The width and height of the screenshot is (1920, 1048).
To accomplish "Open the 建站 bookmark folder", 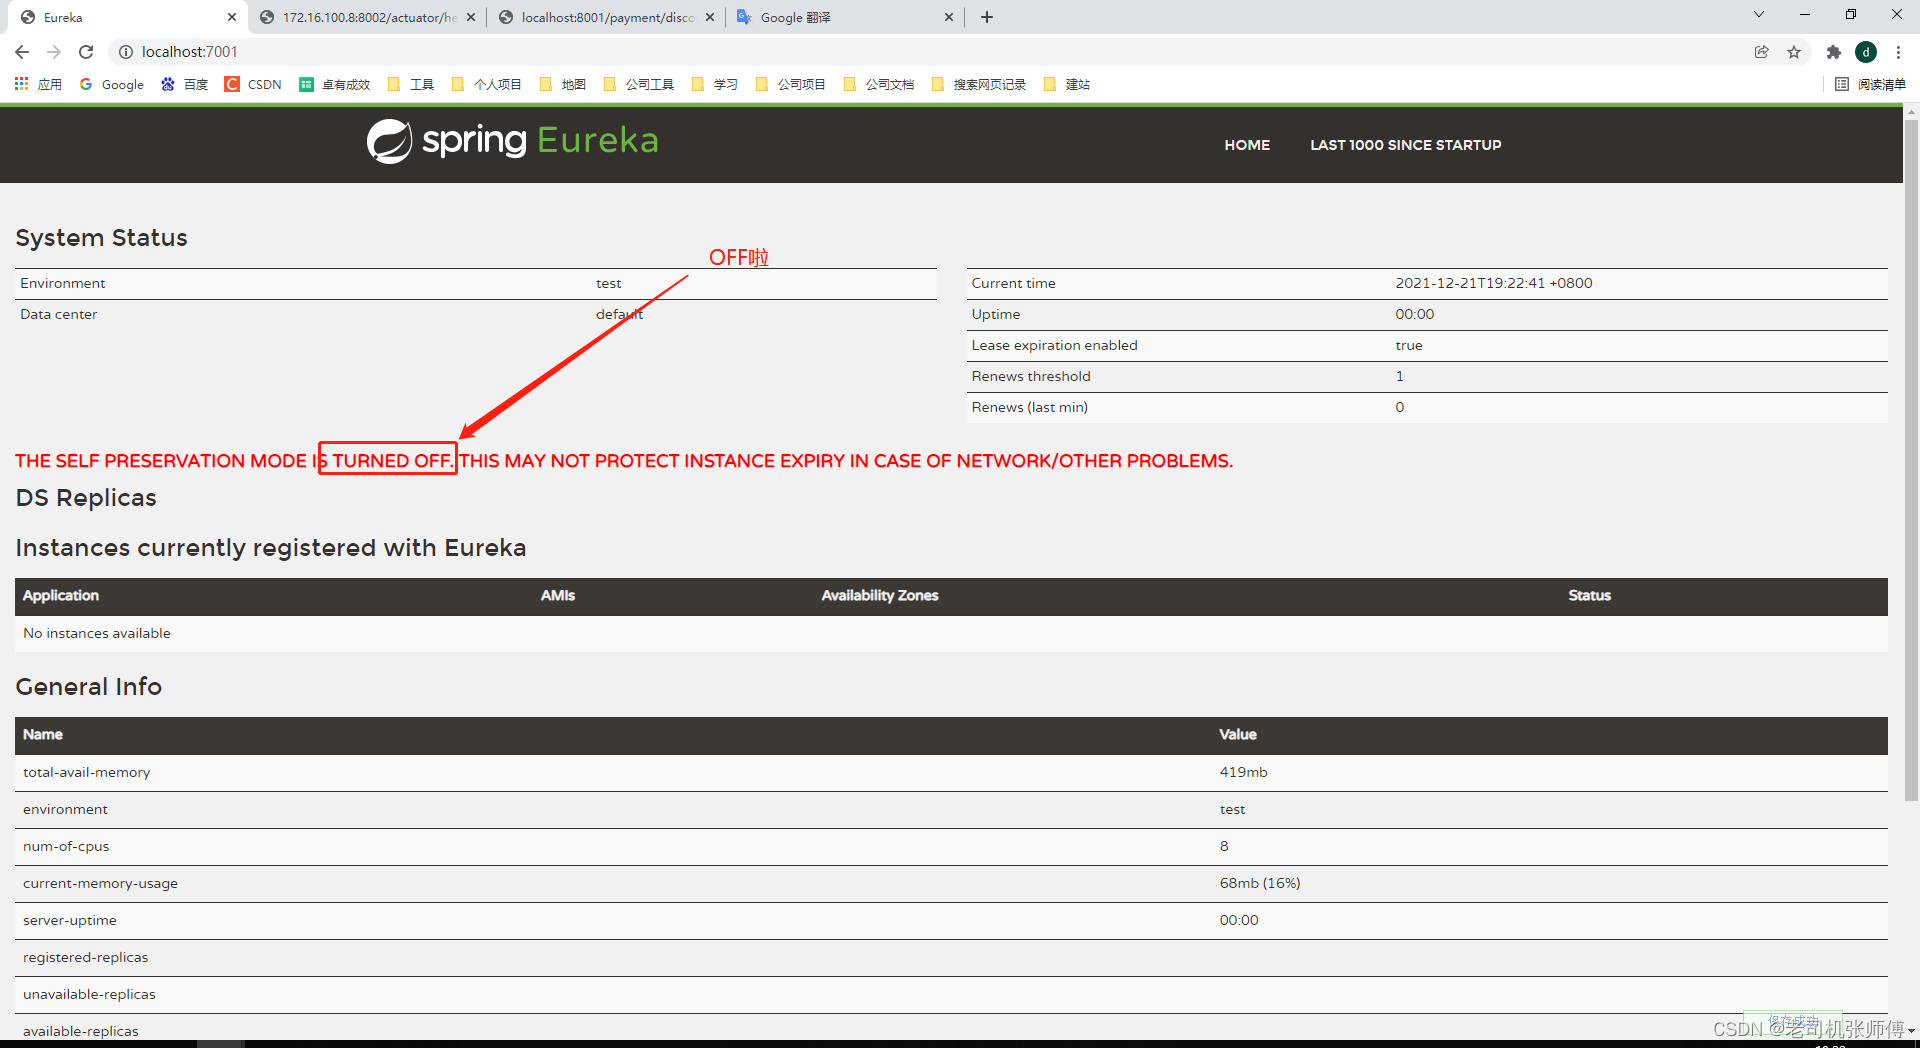I will (1066, 84).
